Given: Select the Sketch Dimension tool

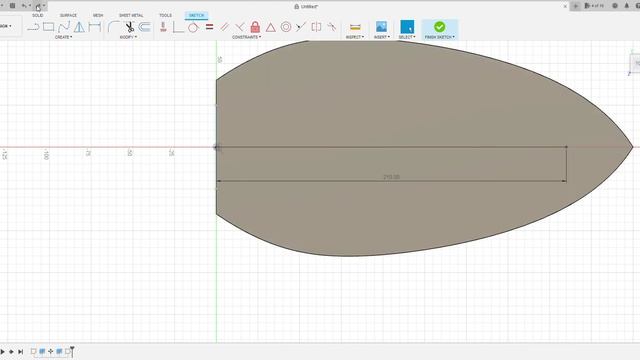Looking at the screenshot, I should point(95,27).
